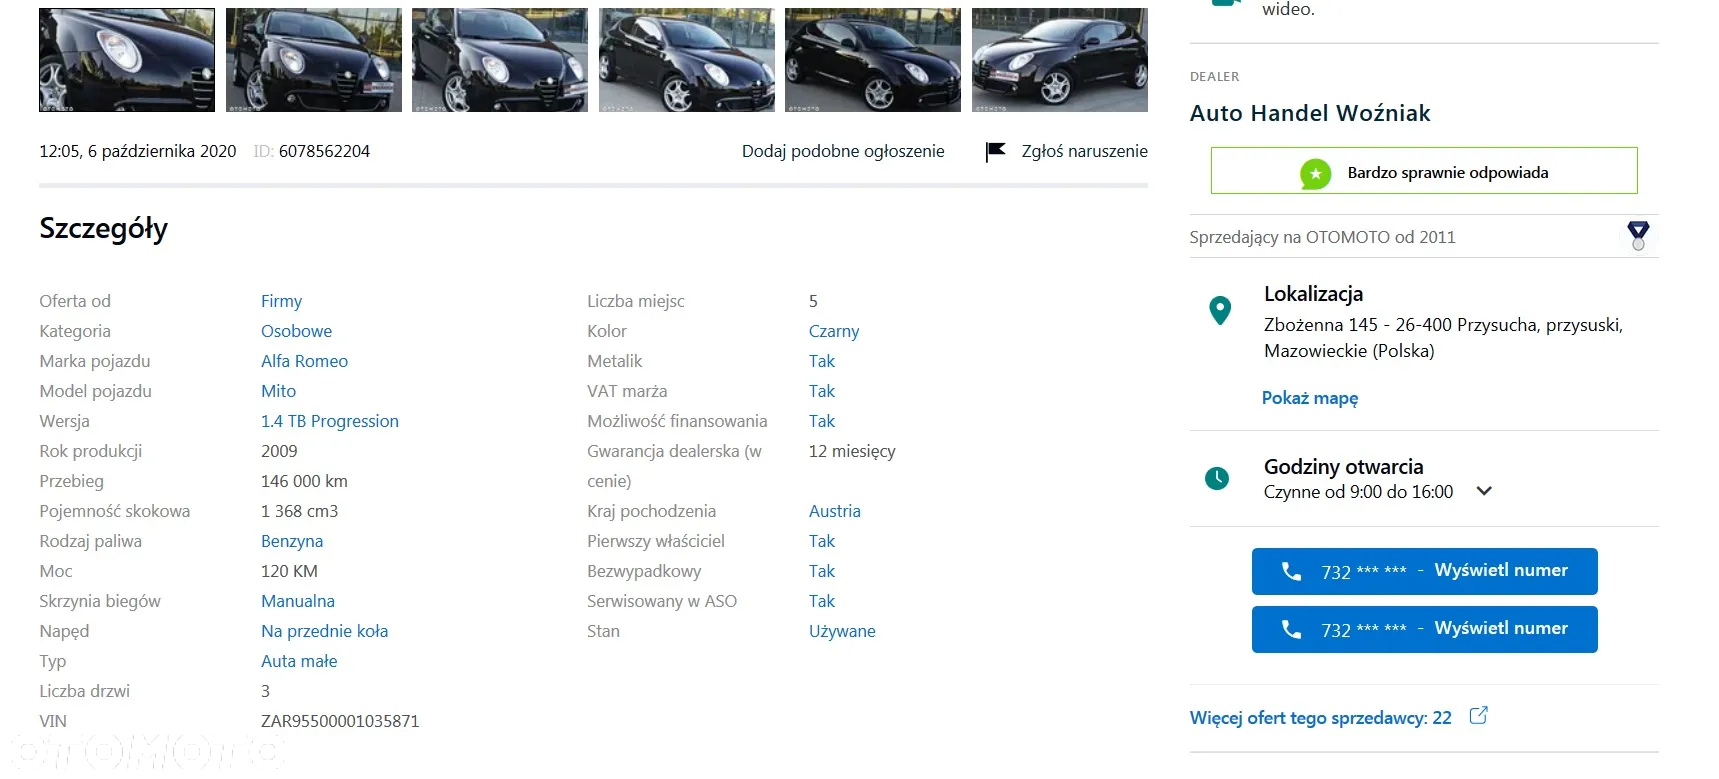Click the Używane condition link

[x=842, y=631]
